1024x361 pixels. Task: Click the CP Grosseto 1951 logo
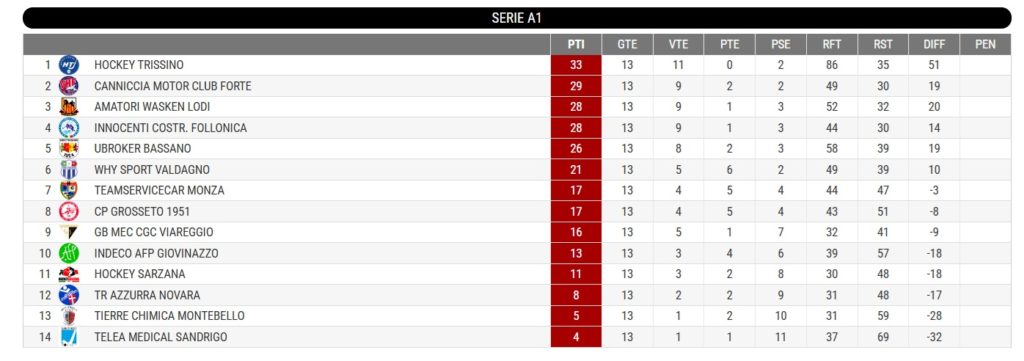pos(69,211)
